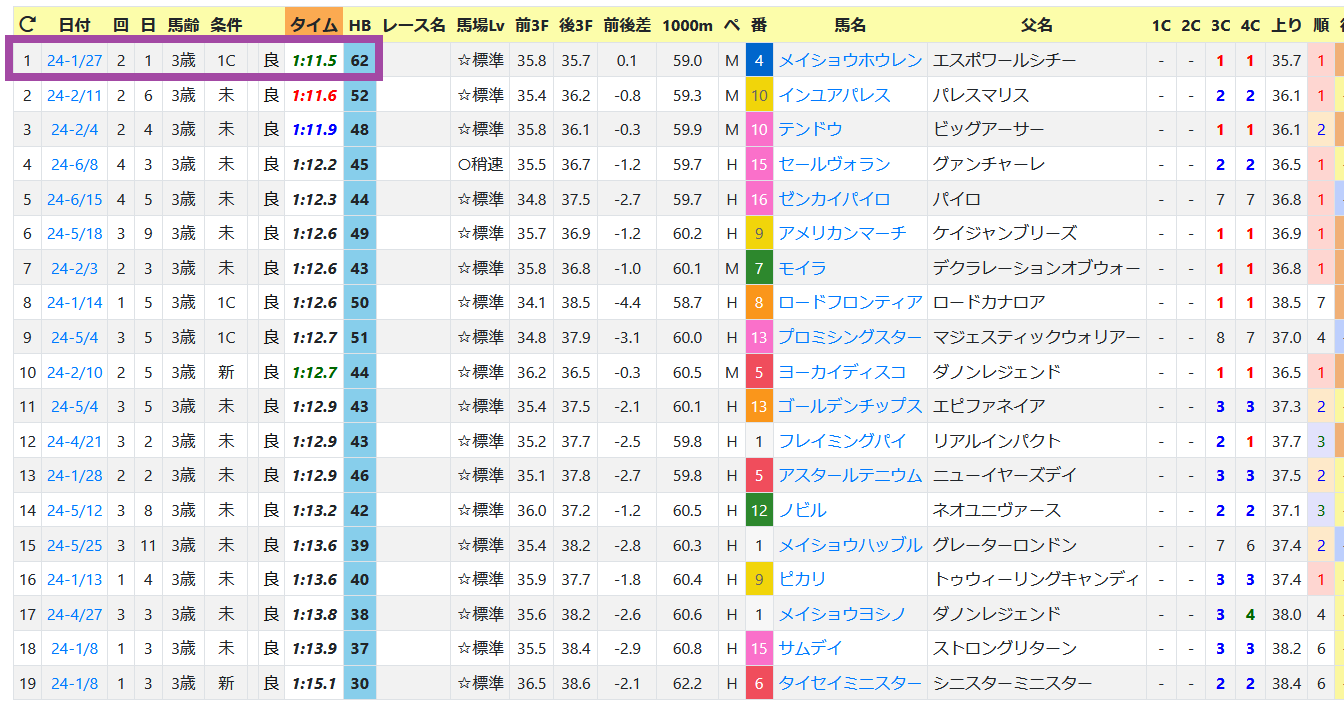Sort by the 前3F column header
The height and width of the screenshot is (709, 1344).
(x=531, y=25)
